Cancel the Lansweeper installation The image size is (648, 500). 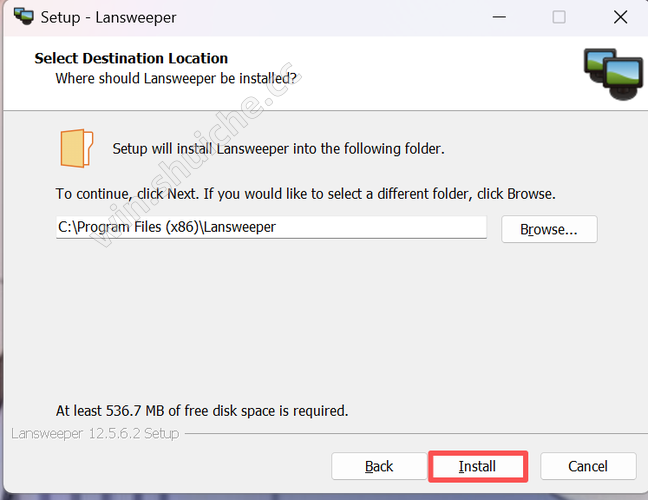588,466
